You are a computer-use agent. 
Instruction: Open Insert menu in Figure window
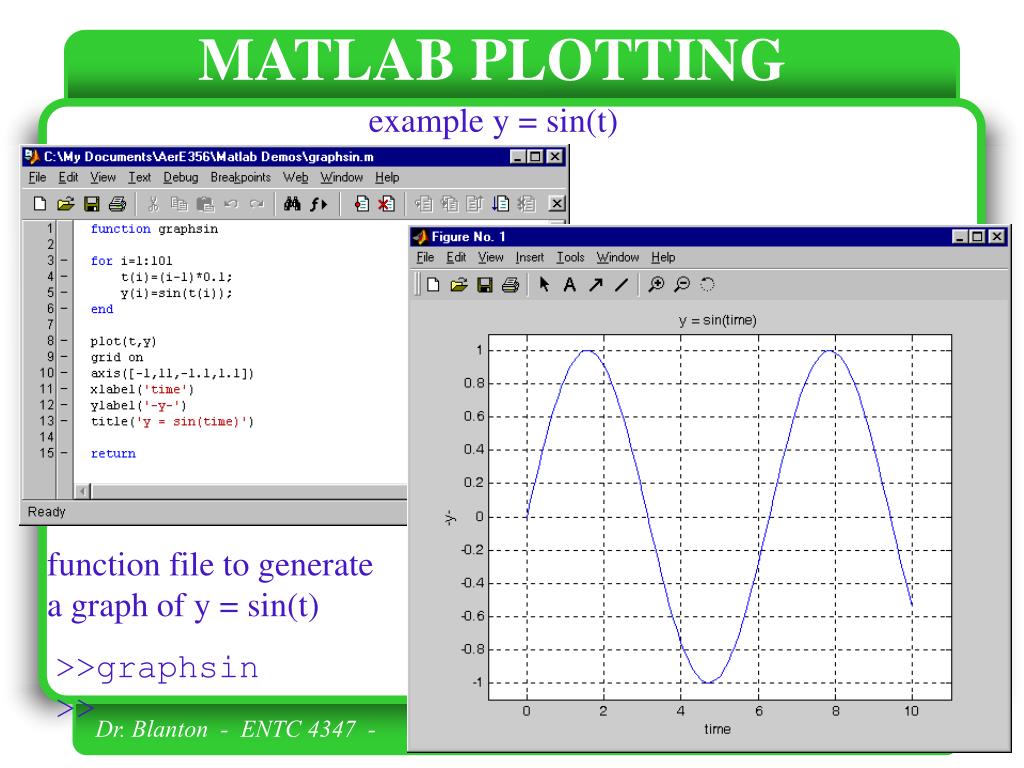[x=529, y=257]
